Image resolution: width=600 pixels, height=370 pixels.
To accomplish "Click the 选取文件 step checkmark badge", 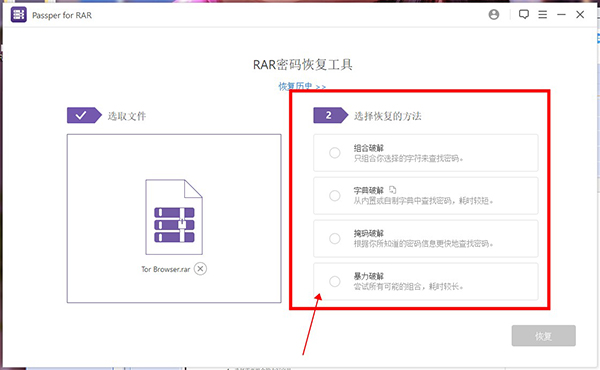I will click(x=84, y=115).
